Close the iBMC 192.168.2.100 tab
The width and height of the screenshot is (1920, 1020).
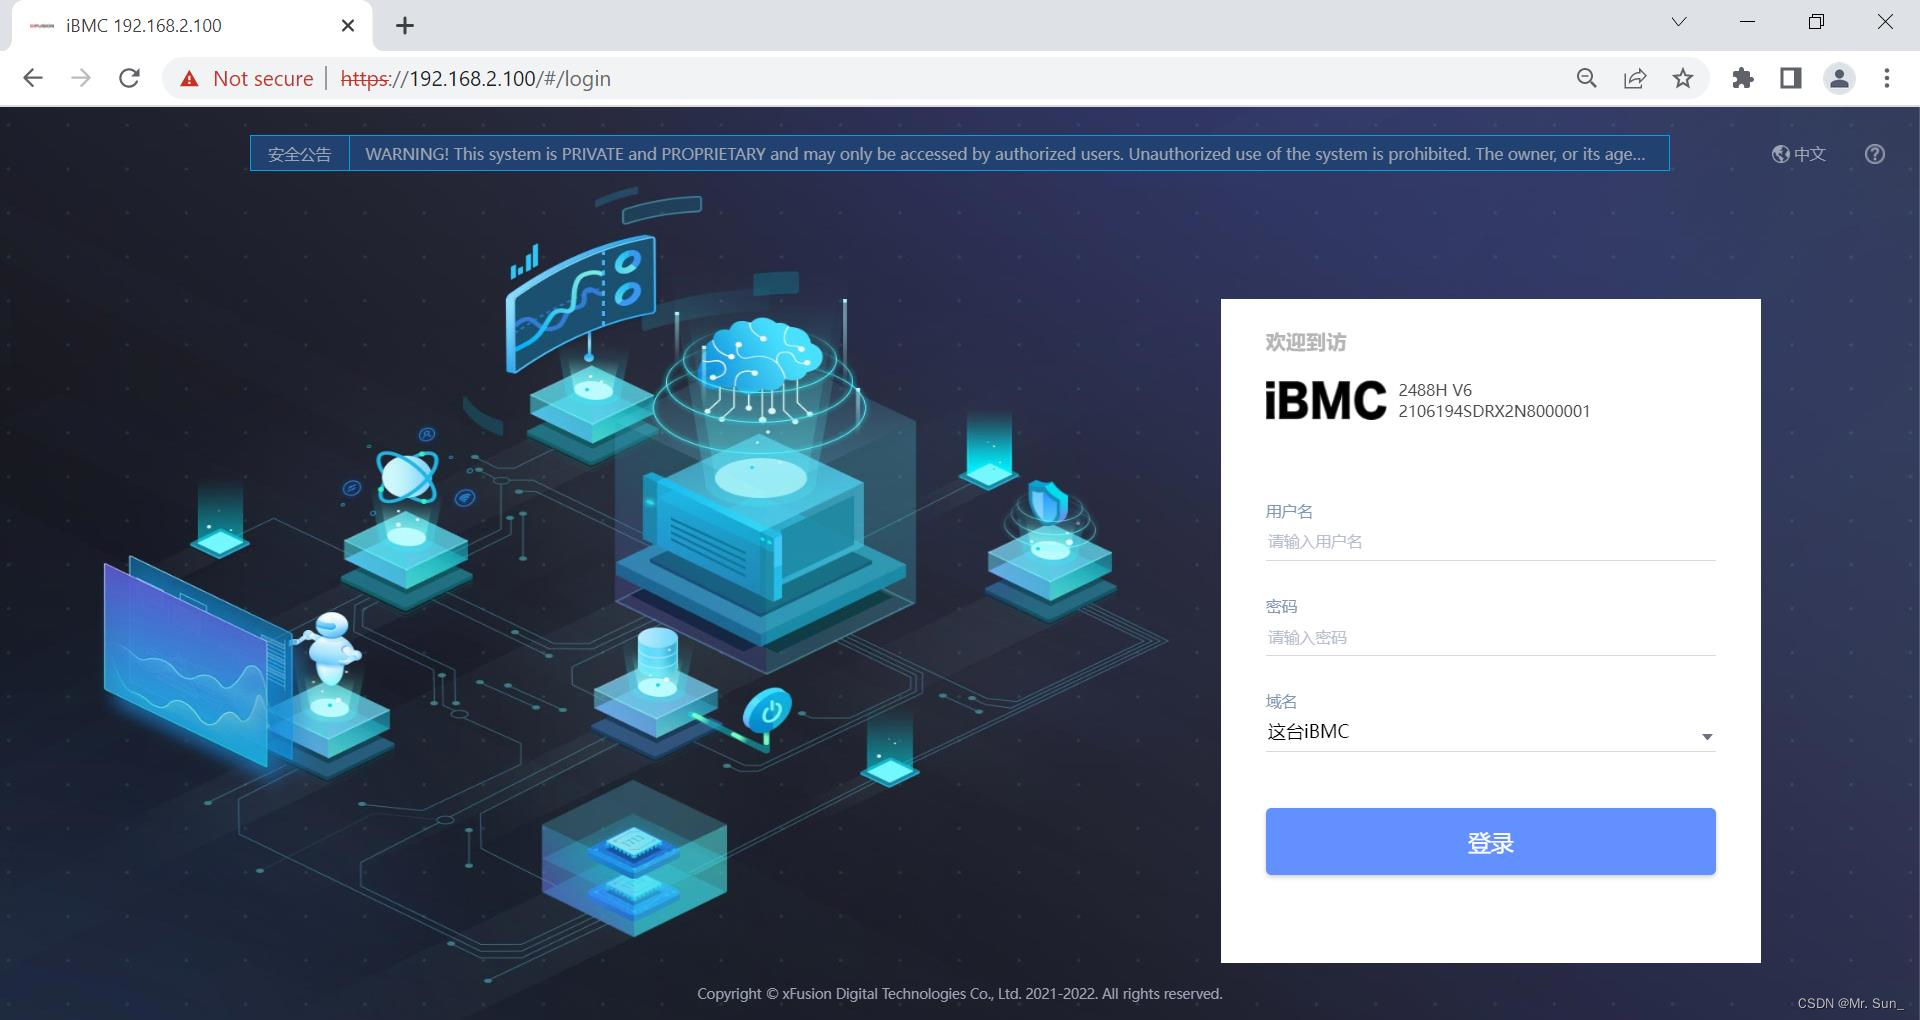(348, 26)
